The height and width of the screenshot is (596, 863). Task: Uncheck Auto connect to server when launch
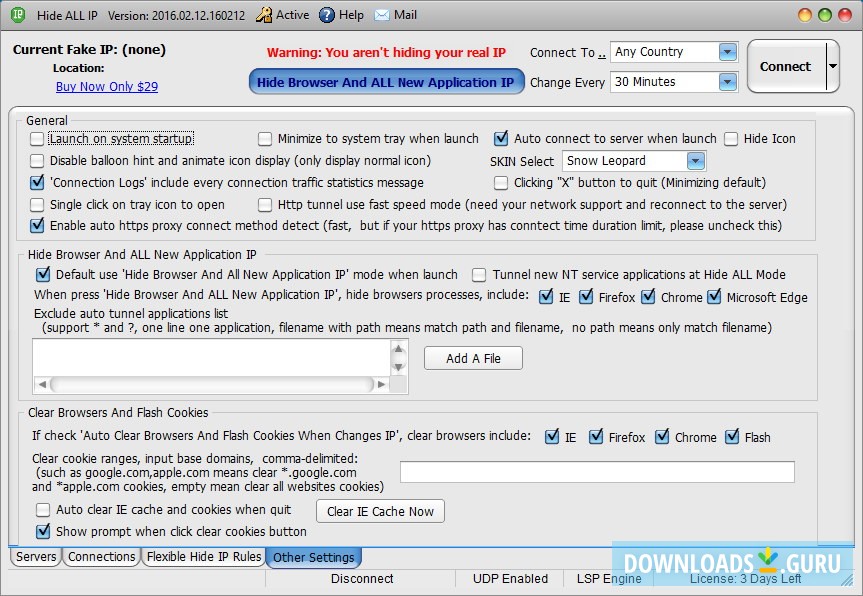(x=501, y=138)
